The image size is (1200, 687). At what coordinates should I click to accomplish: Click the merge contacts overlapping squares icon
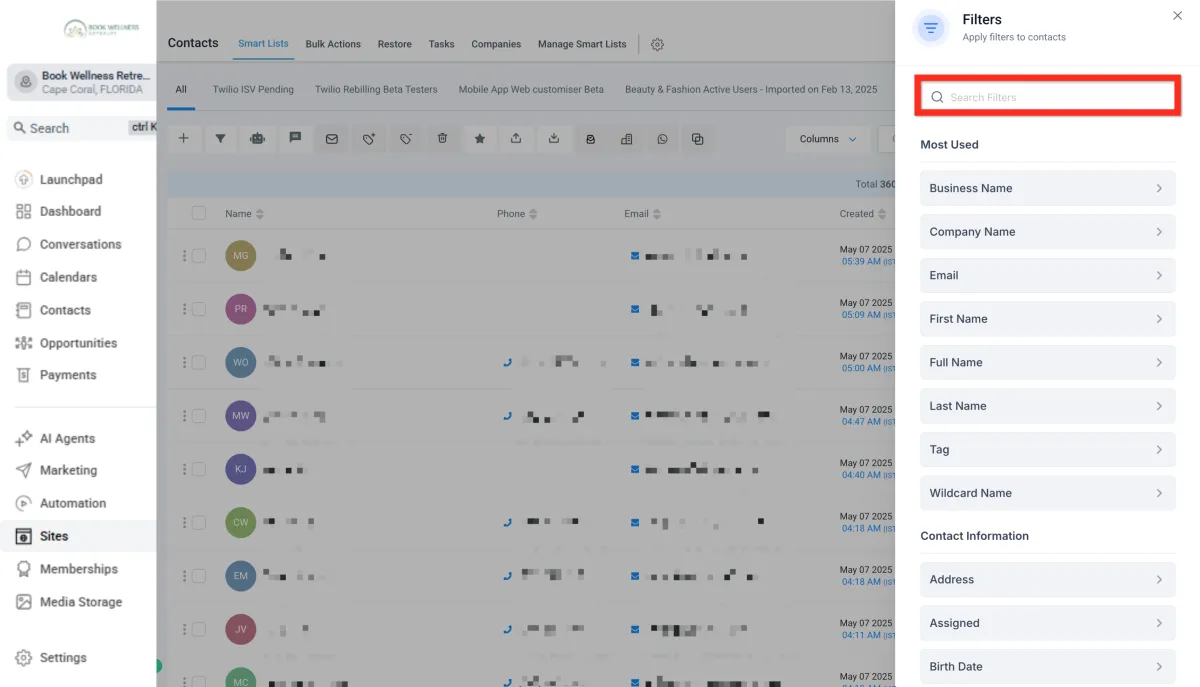pos(698,139)
